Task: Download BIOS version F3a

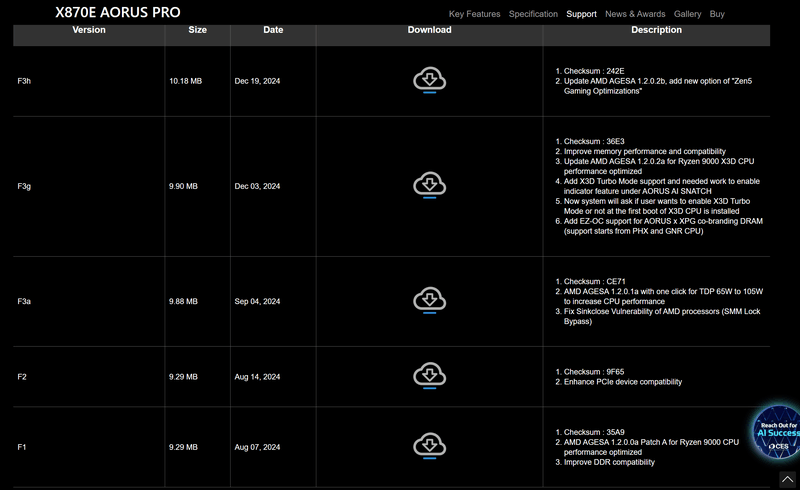Action: pyautogui.click(x=429, y=300)
